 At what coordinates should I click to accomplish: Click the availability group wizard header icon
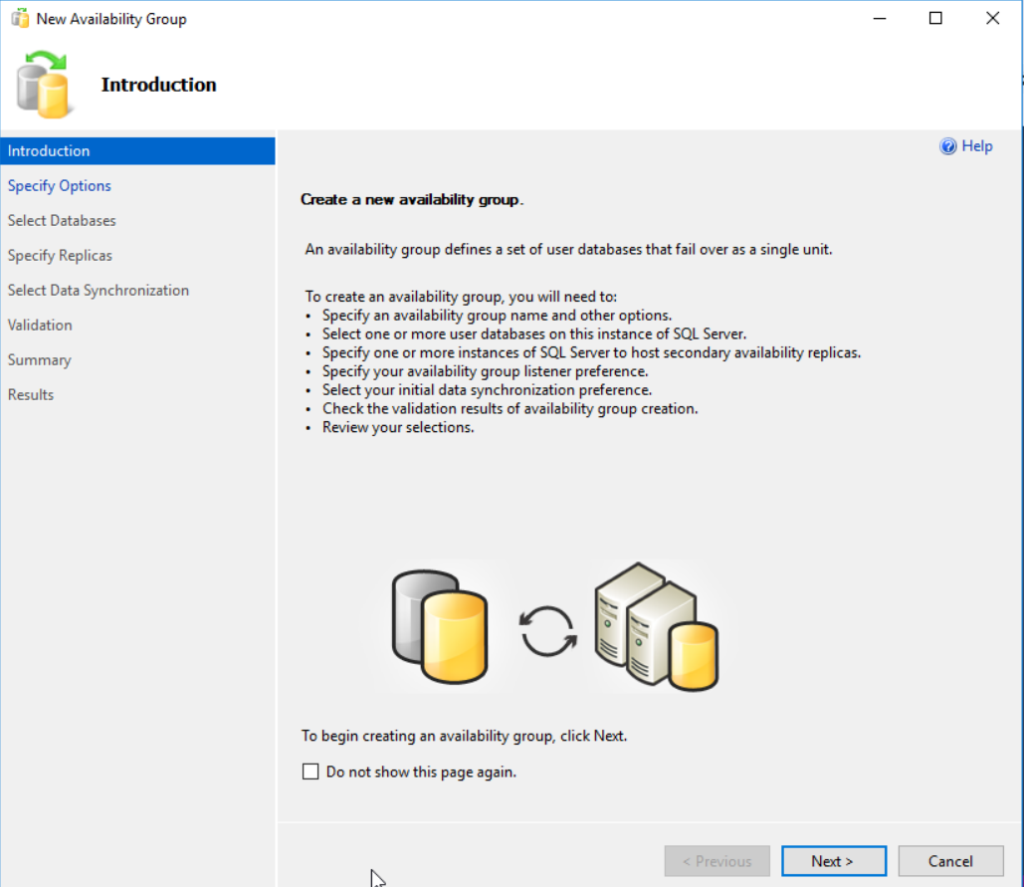[x=44, y=84]
